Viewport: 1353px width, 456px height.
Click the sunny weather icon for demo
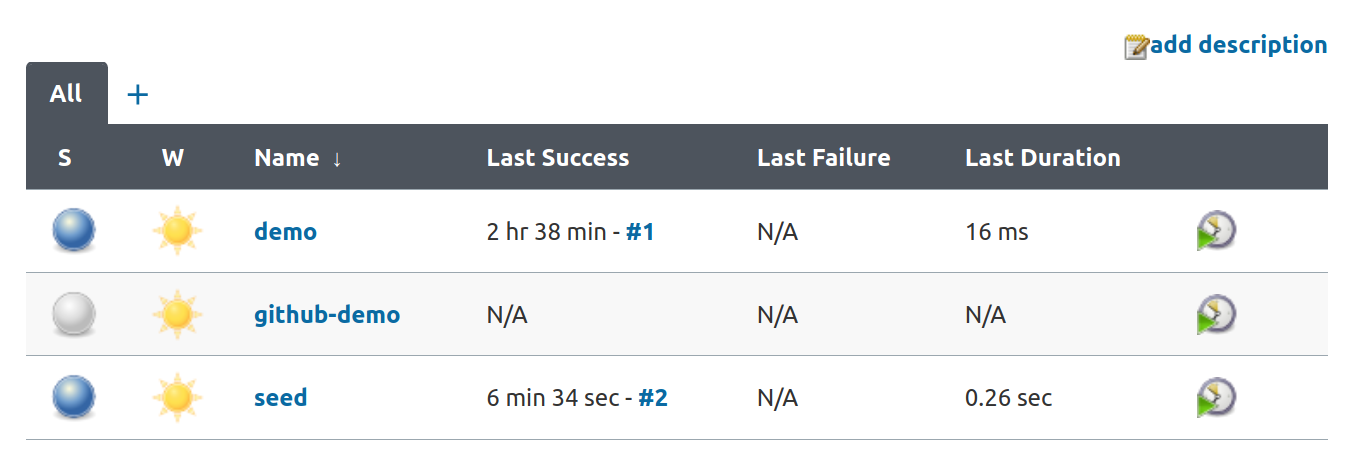coord(177,231)
